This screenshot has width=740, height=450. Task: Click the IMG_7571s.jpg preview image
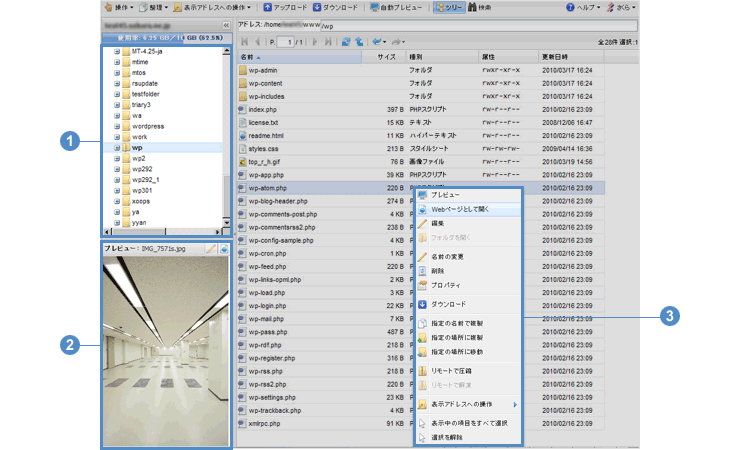click(x=166, y=348)
